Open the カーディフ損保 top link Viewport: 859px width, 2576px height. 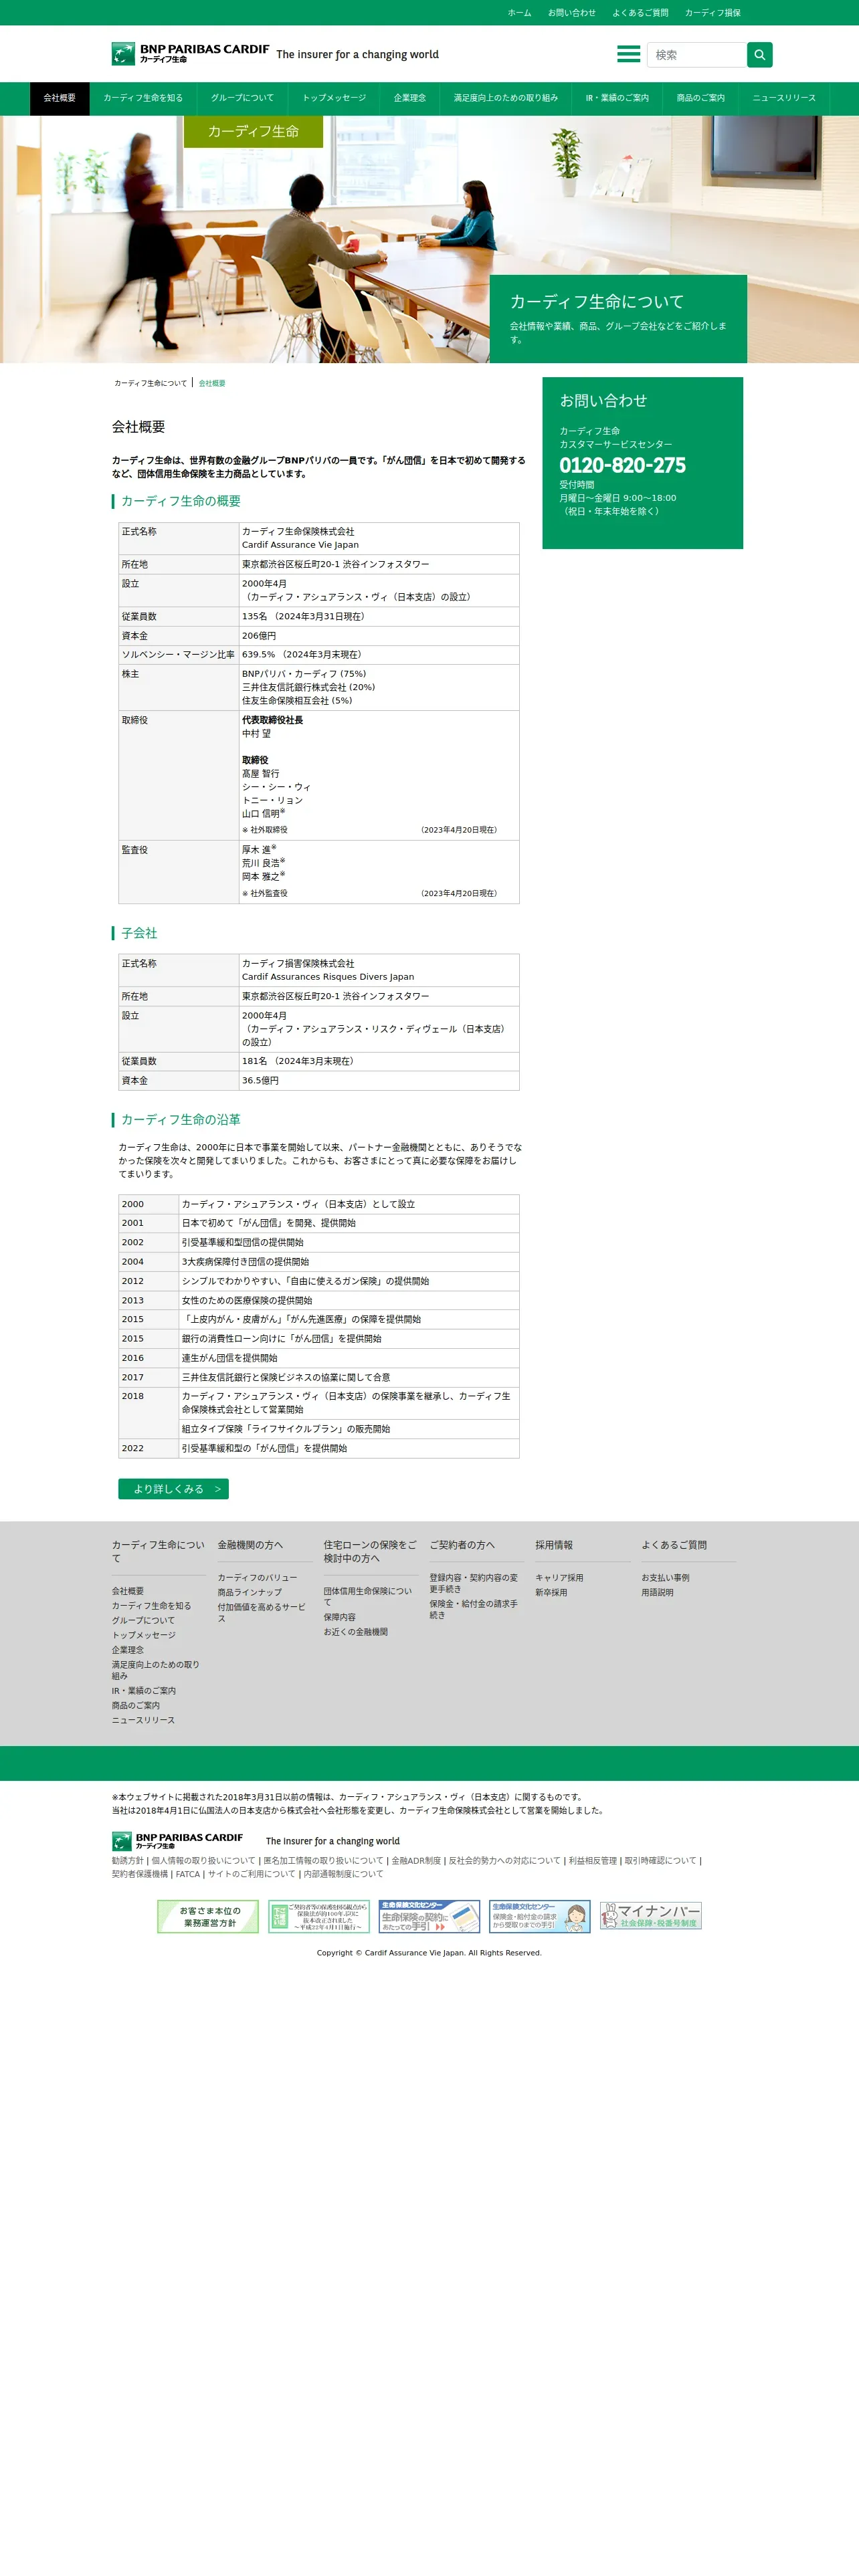pyautogui.click(x=712, y=13)
